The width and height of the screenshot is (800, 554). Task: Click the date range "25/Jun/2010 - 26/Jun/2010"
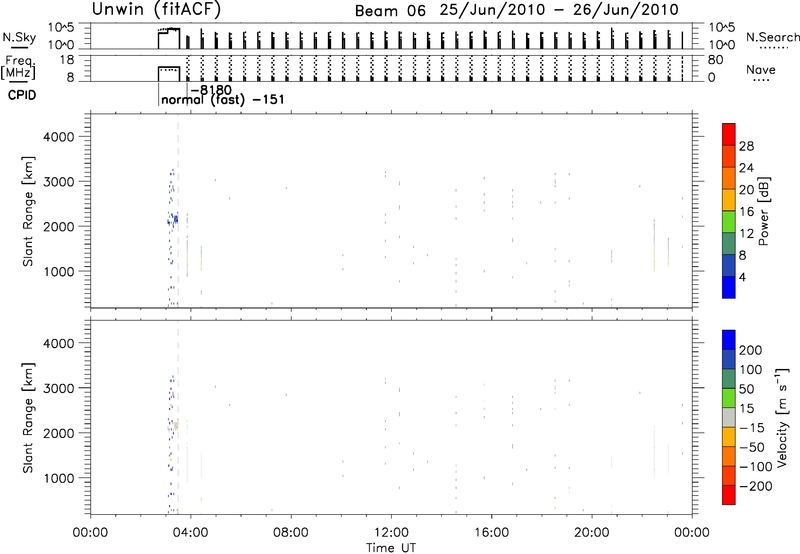559,10
